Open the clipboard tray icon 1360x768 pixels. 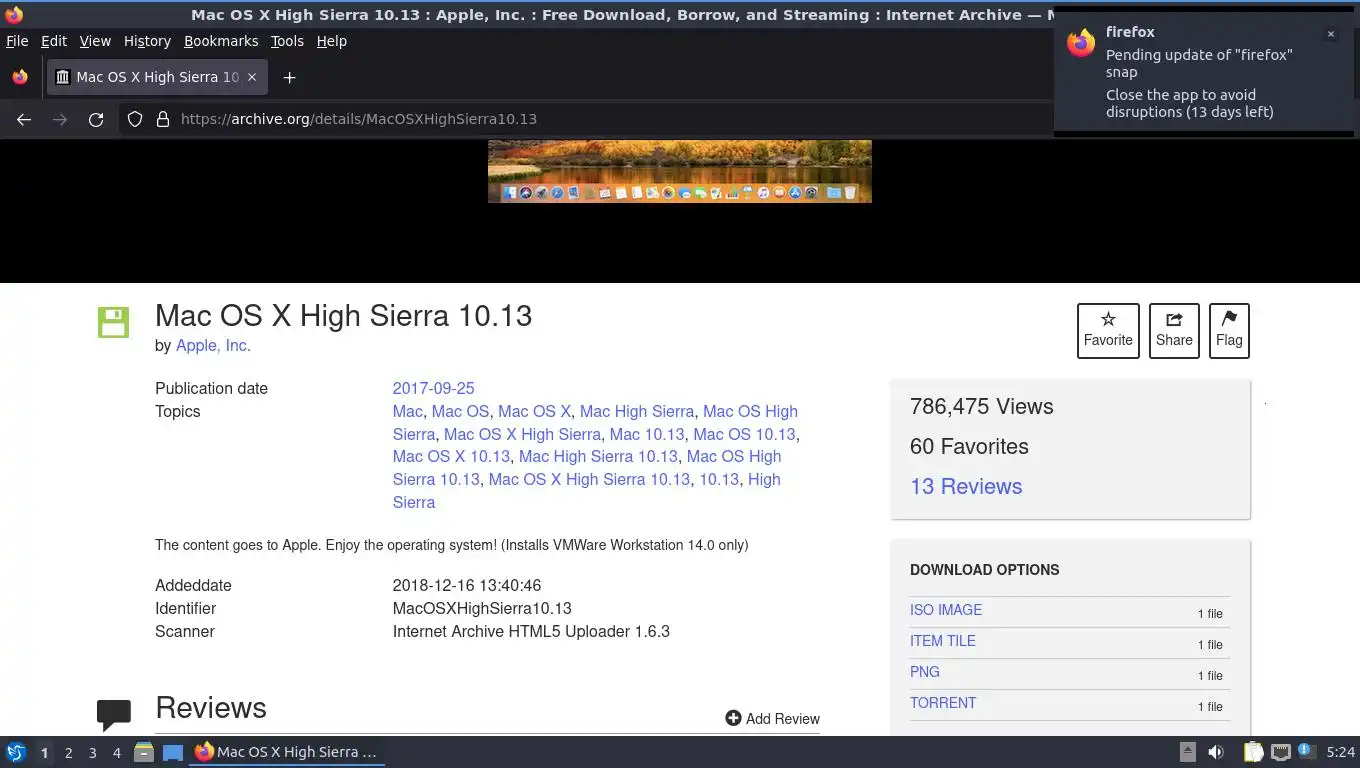click(1253, 752)
